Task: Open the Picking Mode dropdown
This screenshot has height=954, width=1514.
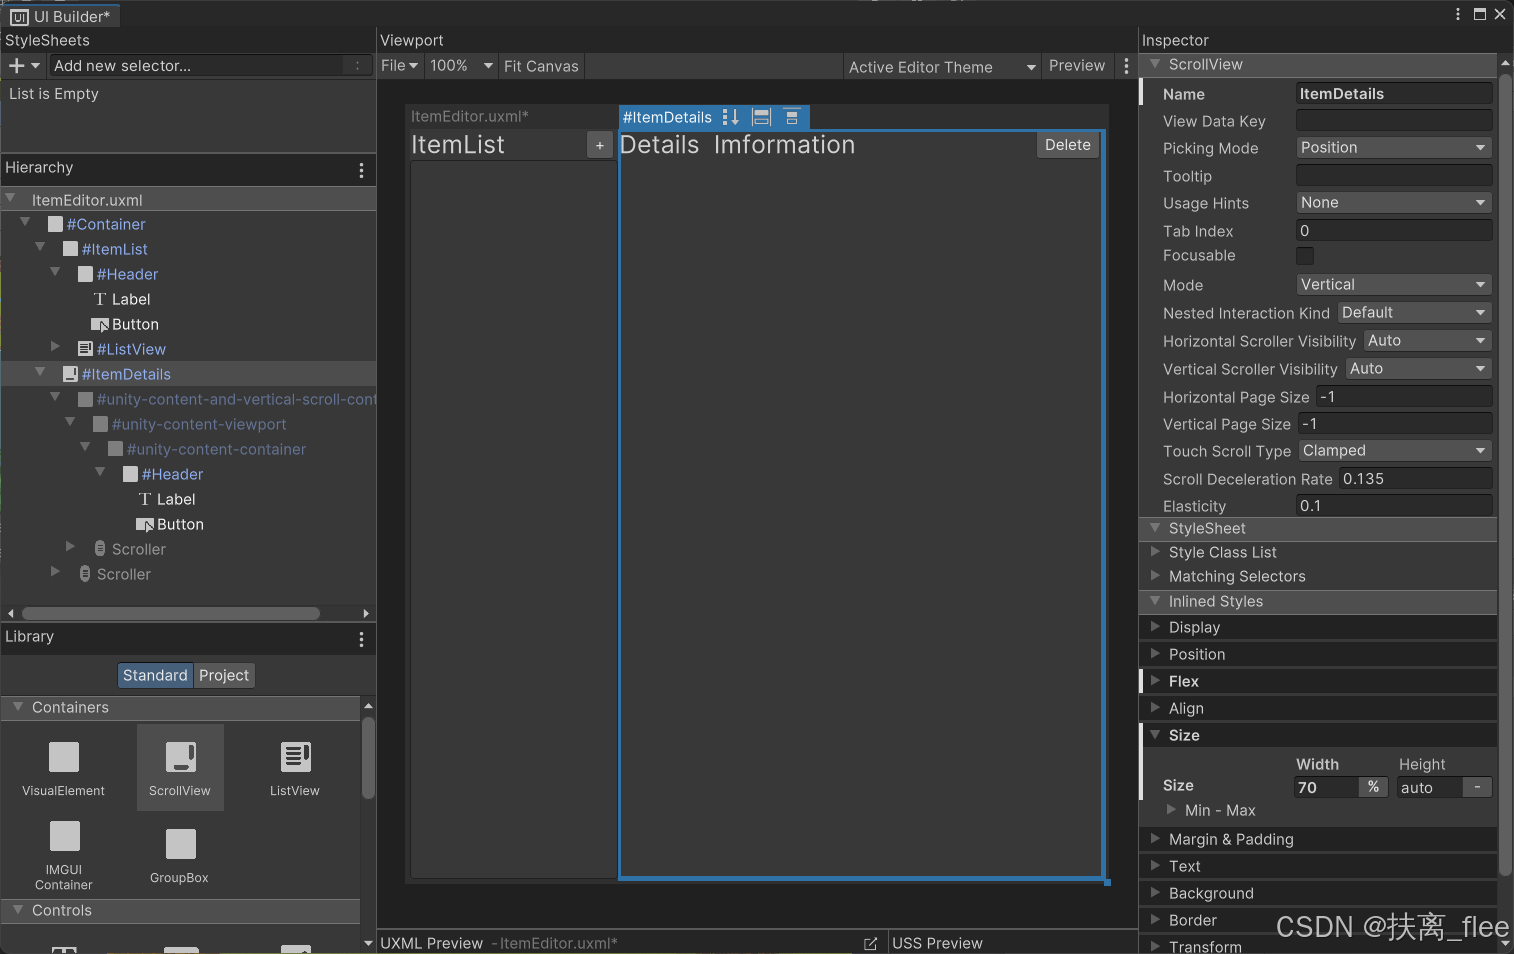Action: (x=1394, y=148)
